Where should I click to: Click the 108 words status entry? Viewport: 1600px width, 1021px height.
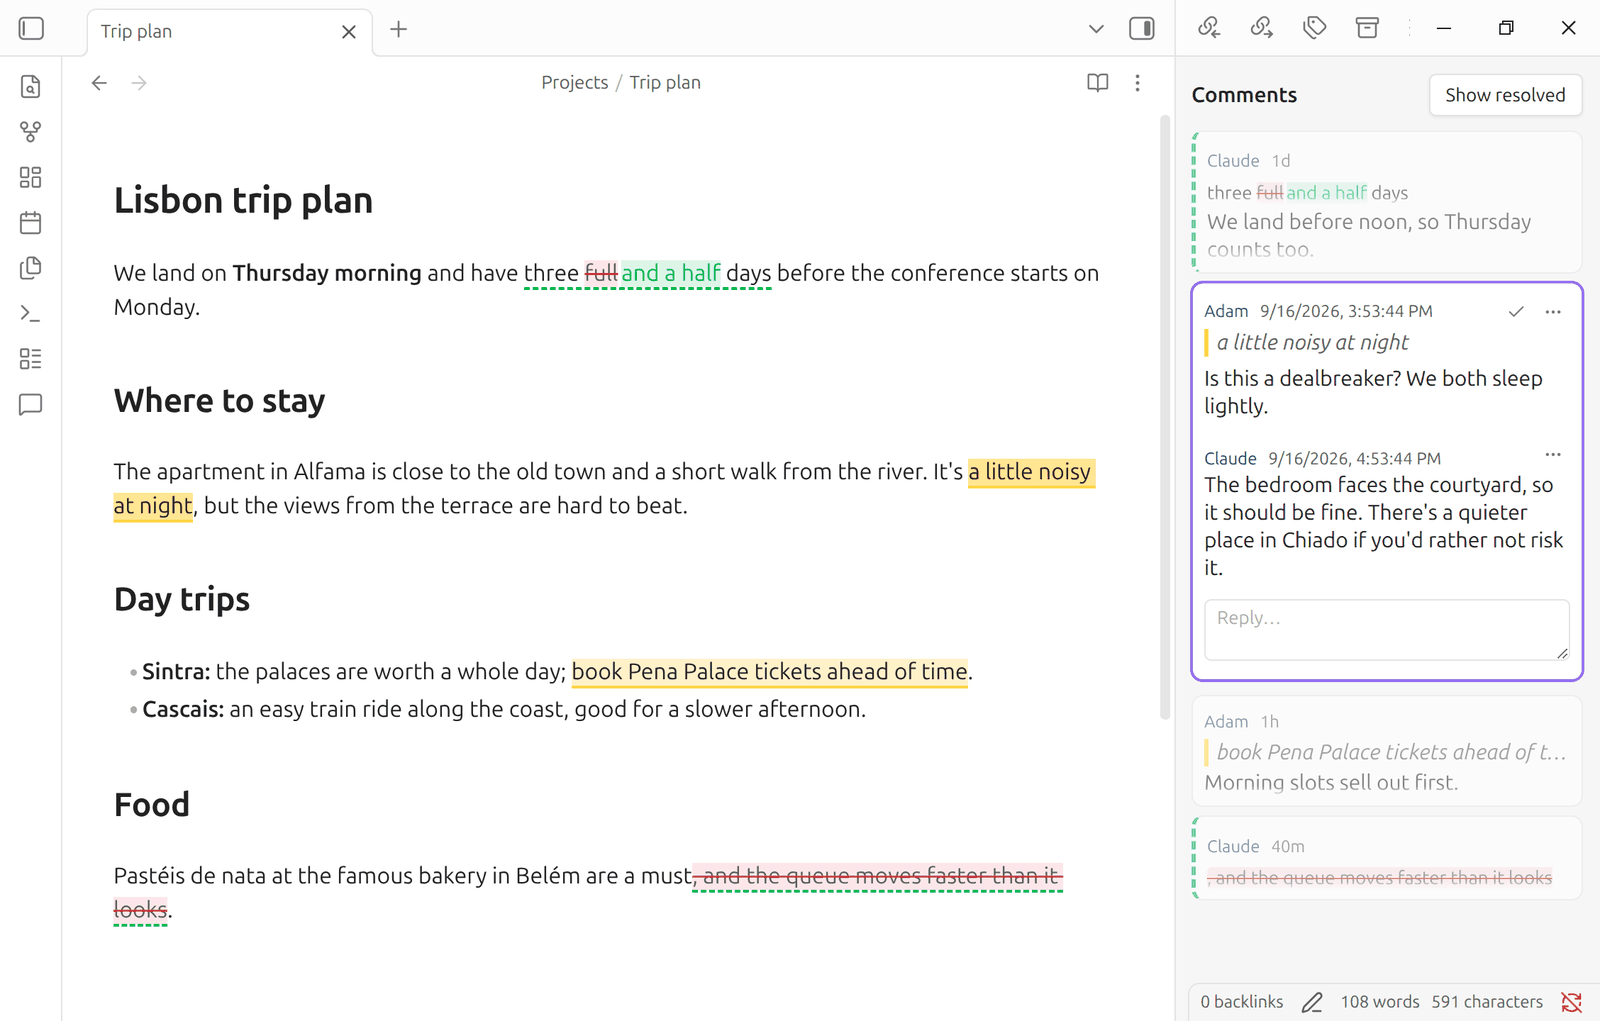pos(1379,1002)
